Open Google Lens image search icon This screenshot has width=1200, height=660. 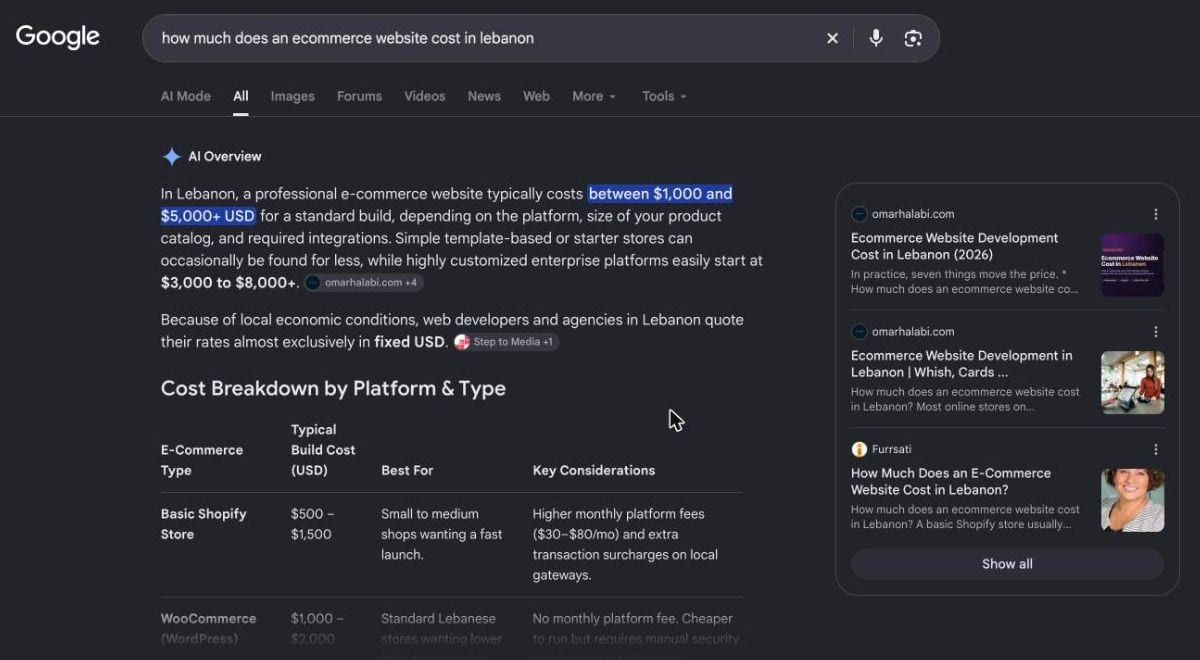coord(912,38)
